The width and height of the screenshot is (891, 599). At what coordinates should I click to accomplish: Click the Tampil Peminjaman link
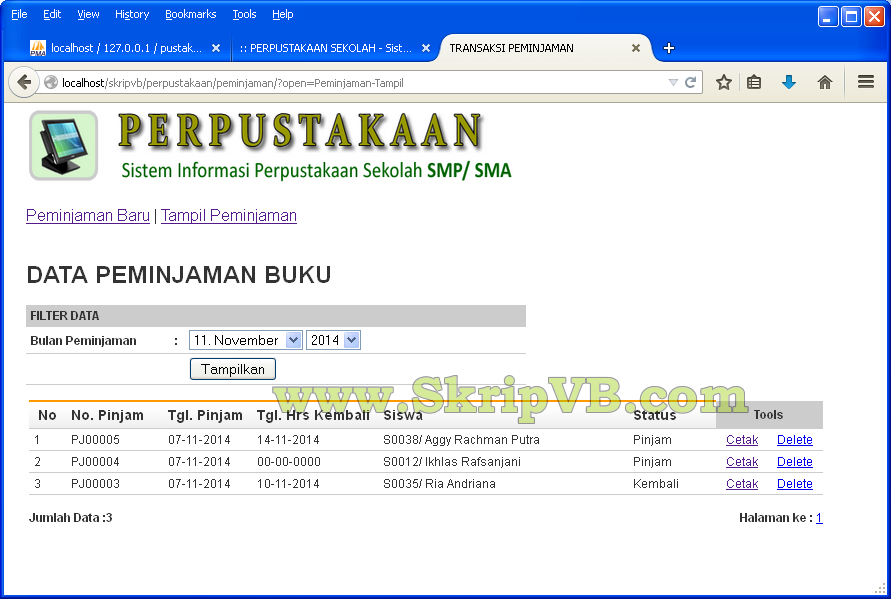tap(228, 216)
